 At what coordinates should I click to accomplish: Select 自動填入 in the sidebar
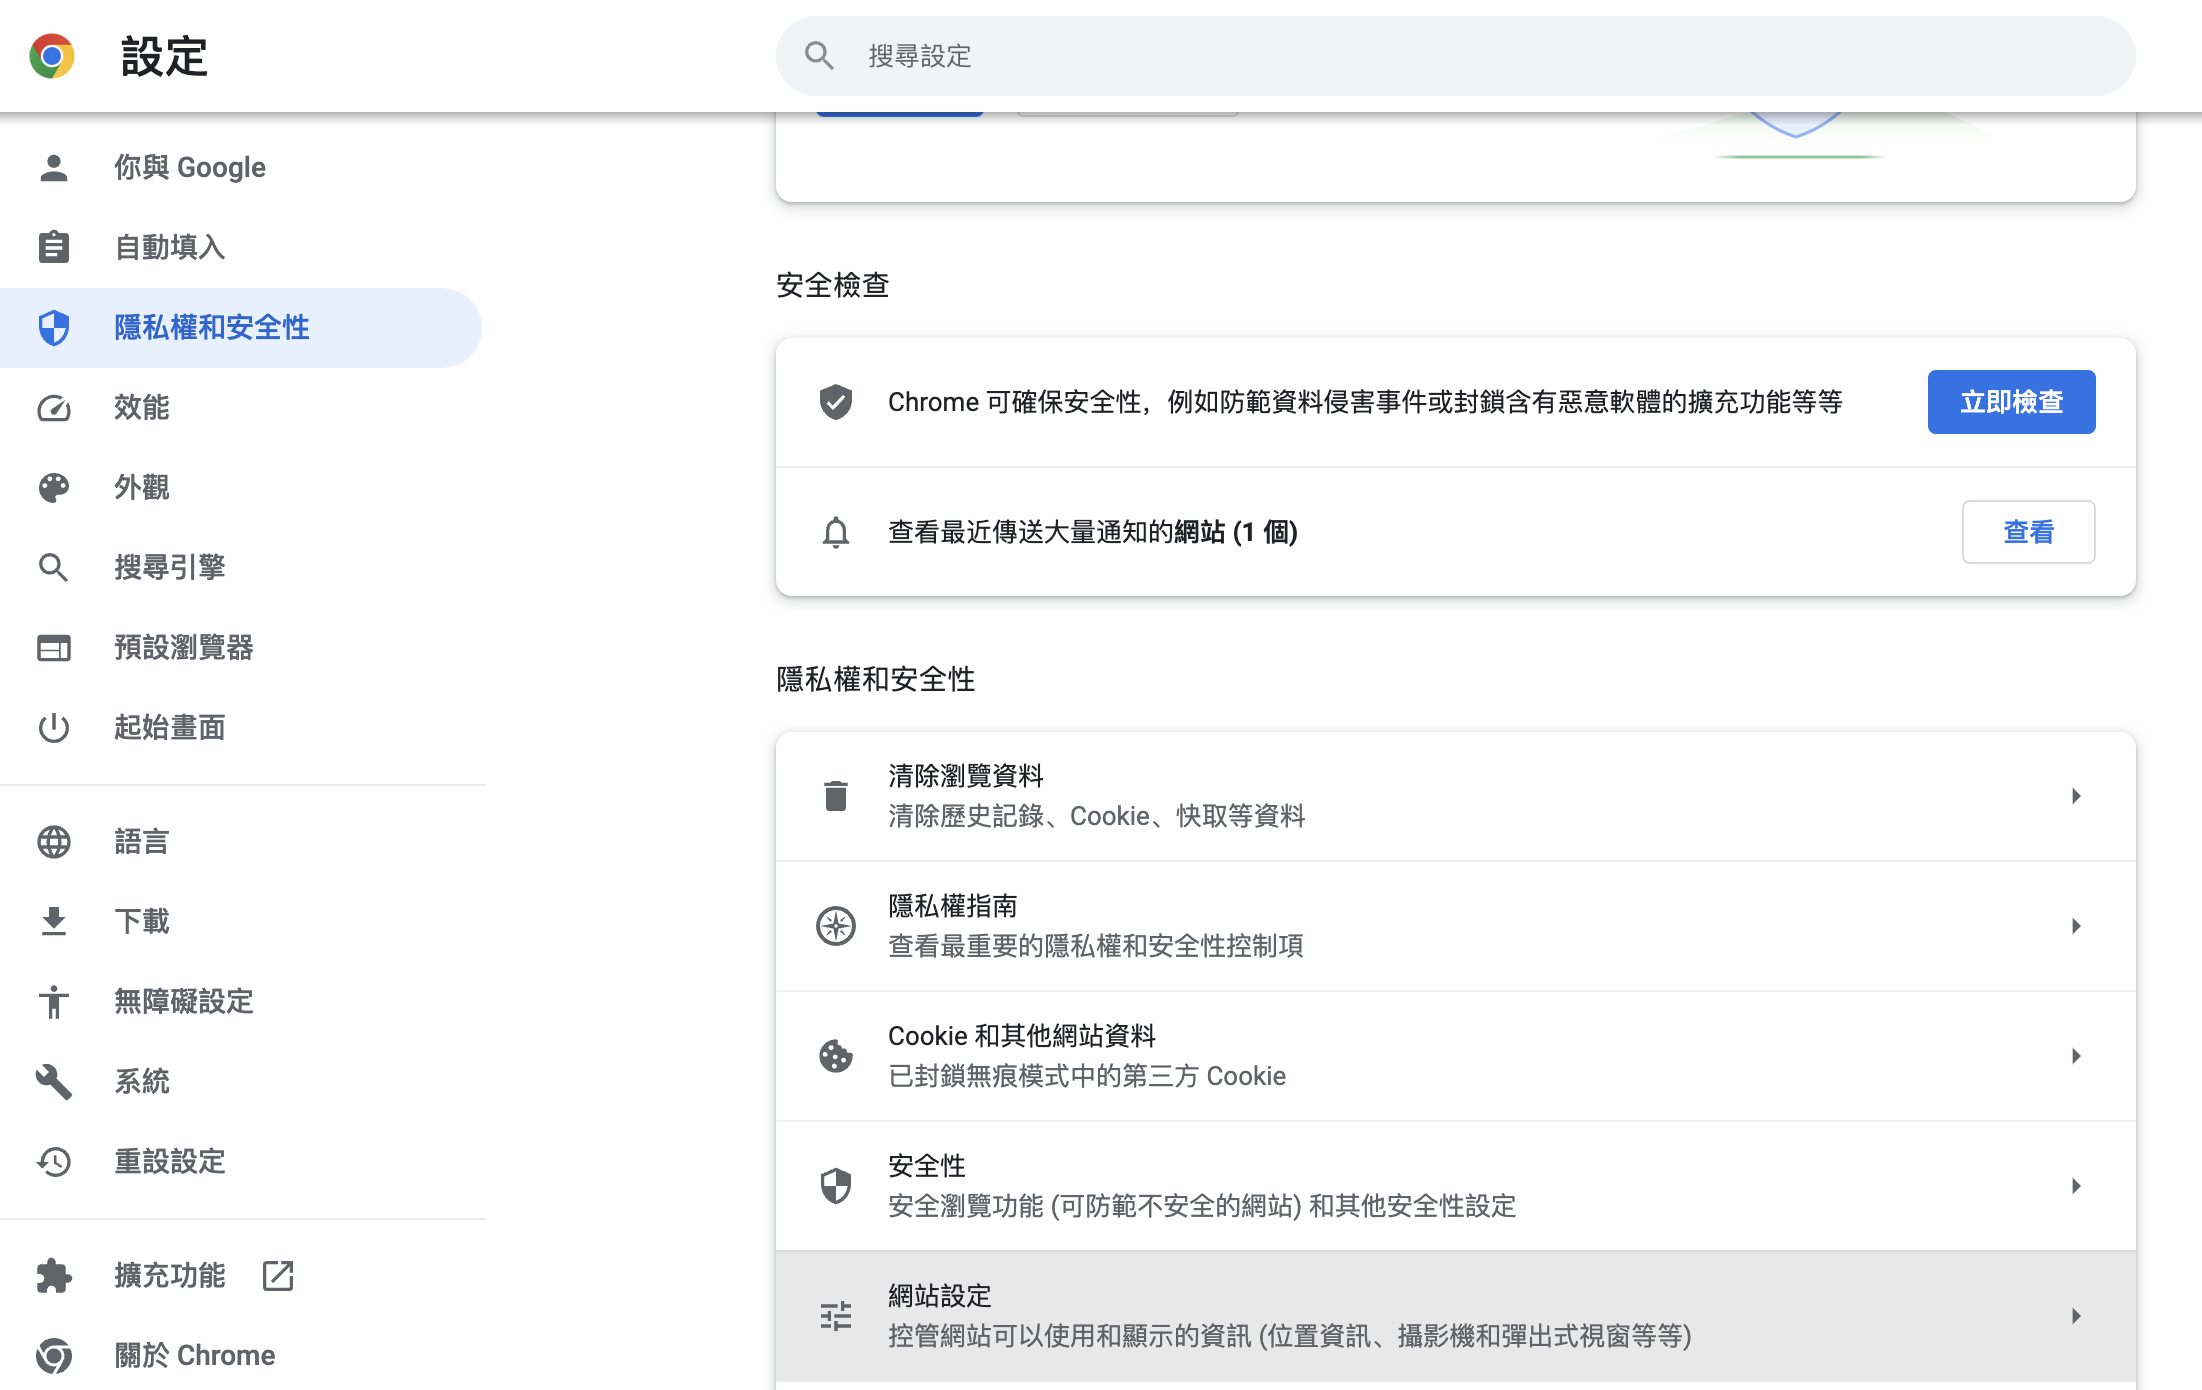tap(170, 247)
